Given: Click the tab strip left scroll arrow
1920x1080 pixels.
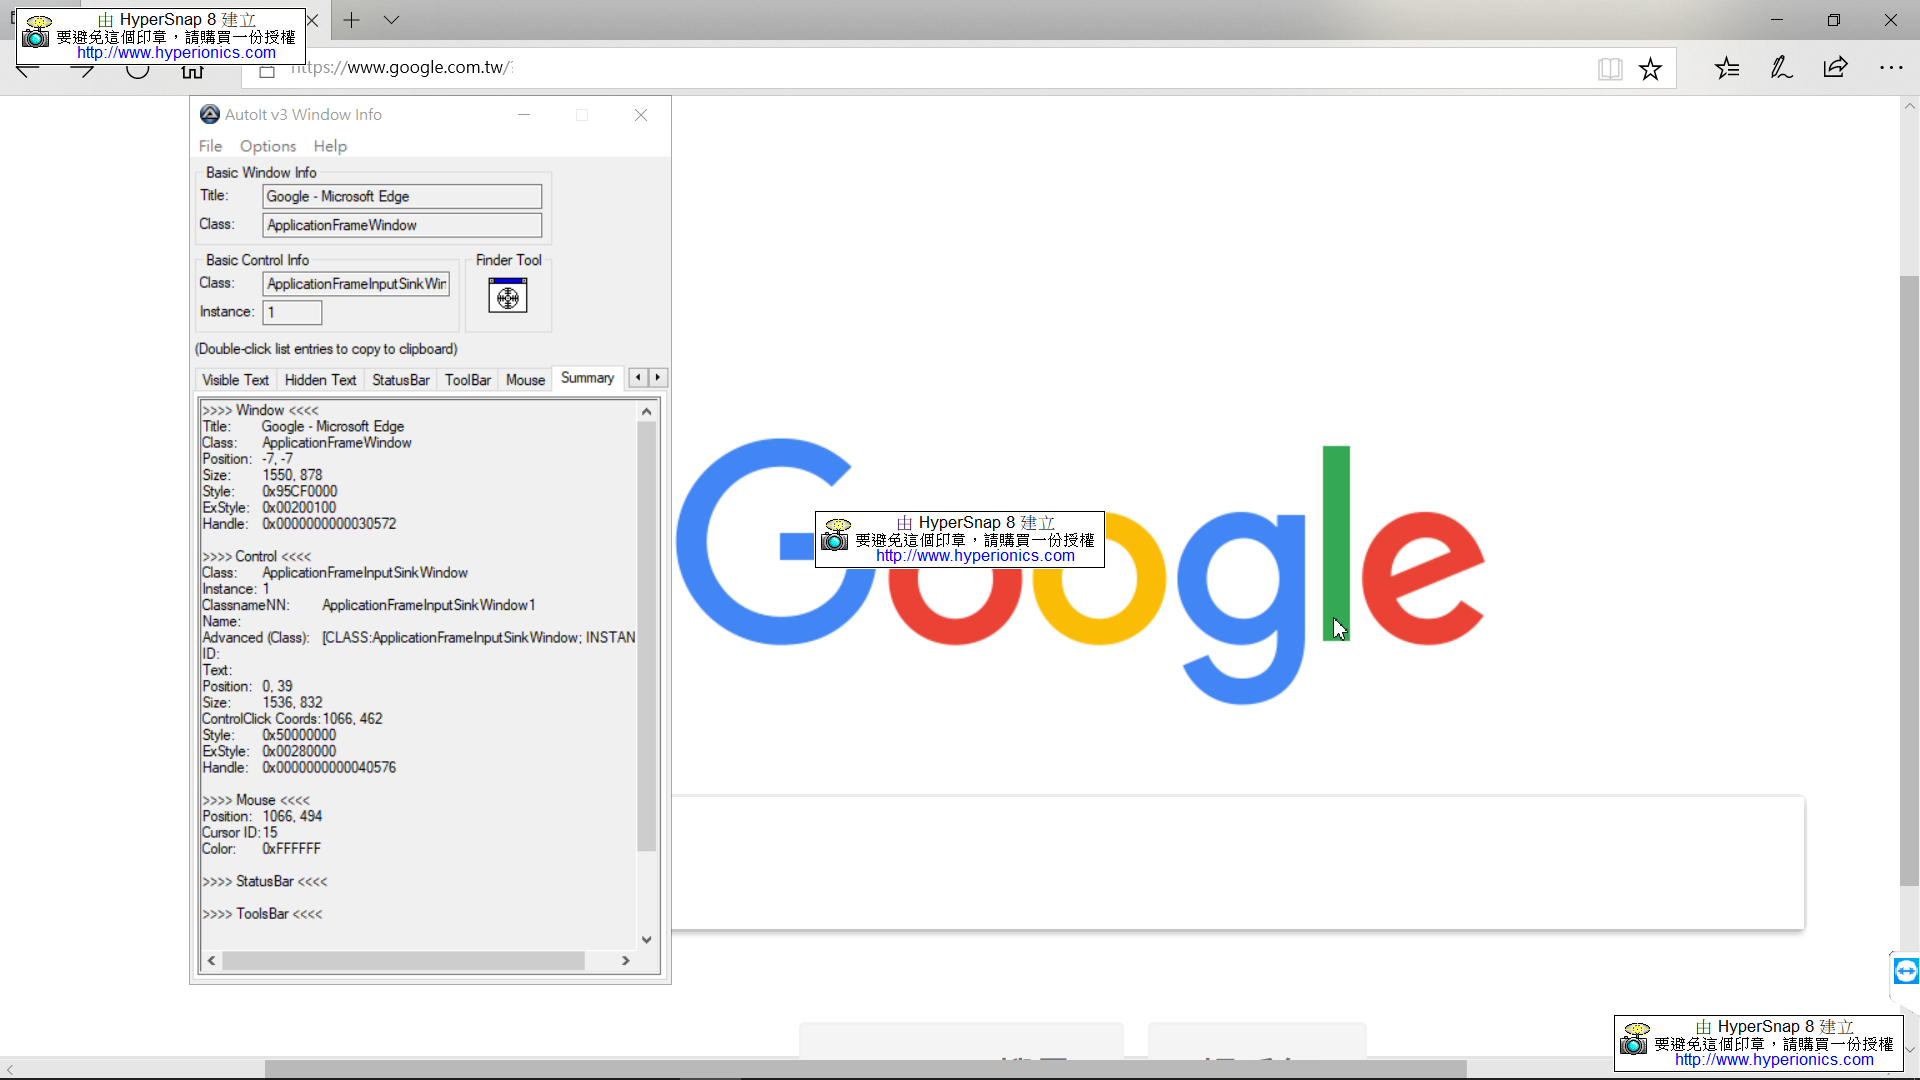Looking at the screenshot, I should click(638, 378).
